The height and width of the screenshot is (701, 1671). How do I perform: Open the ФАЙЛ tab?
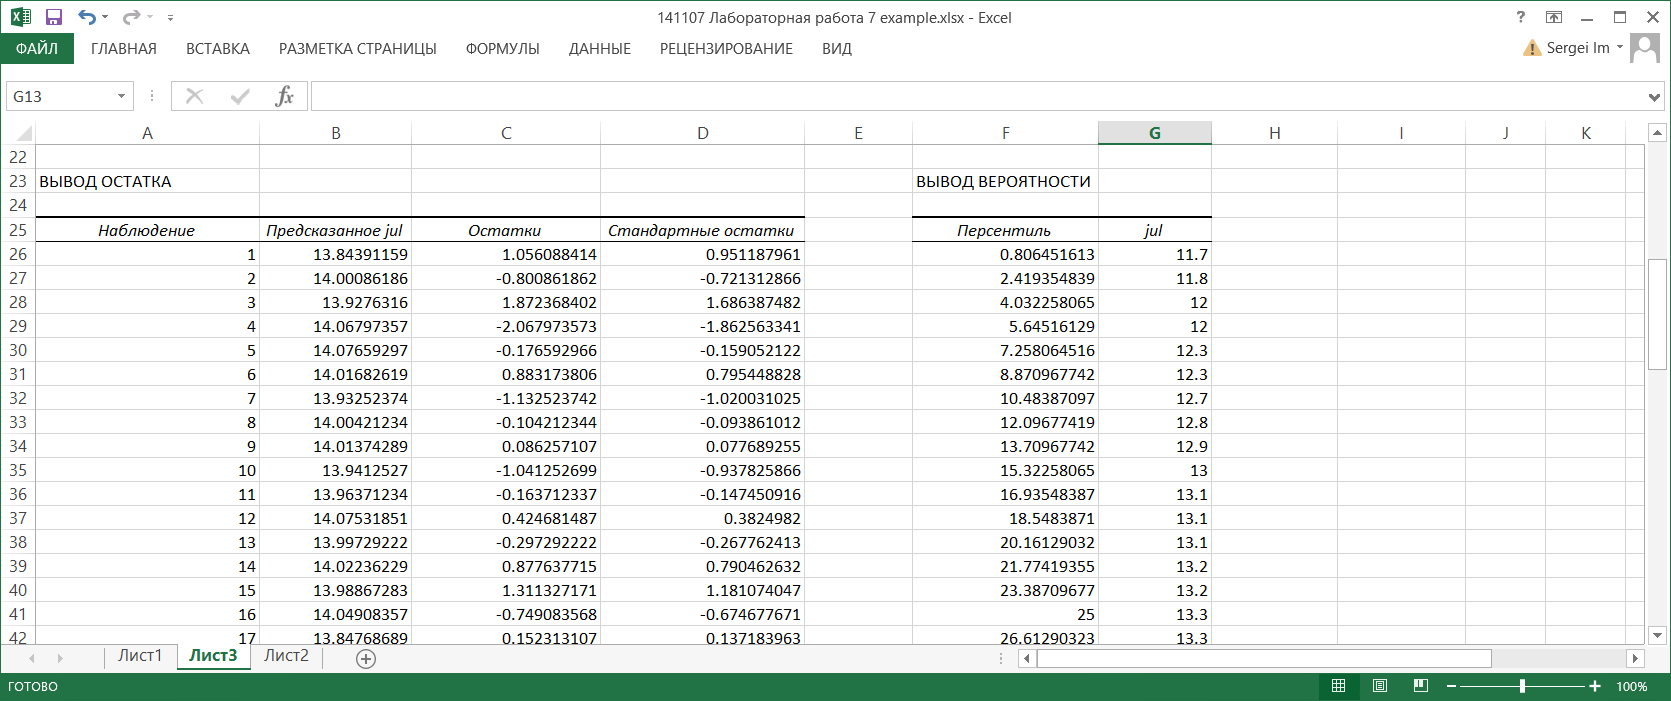[37, 49]
